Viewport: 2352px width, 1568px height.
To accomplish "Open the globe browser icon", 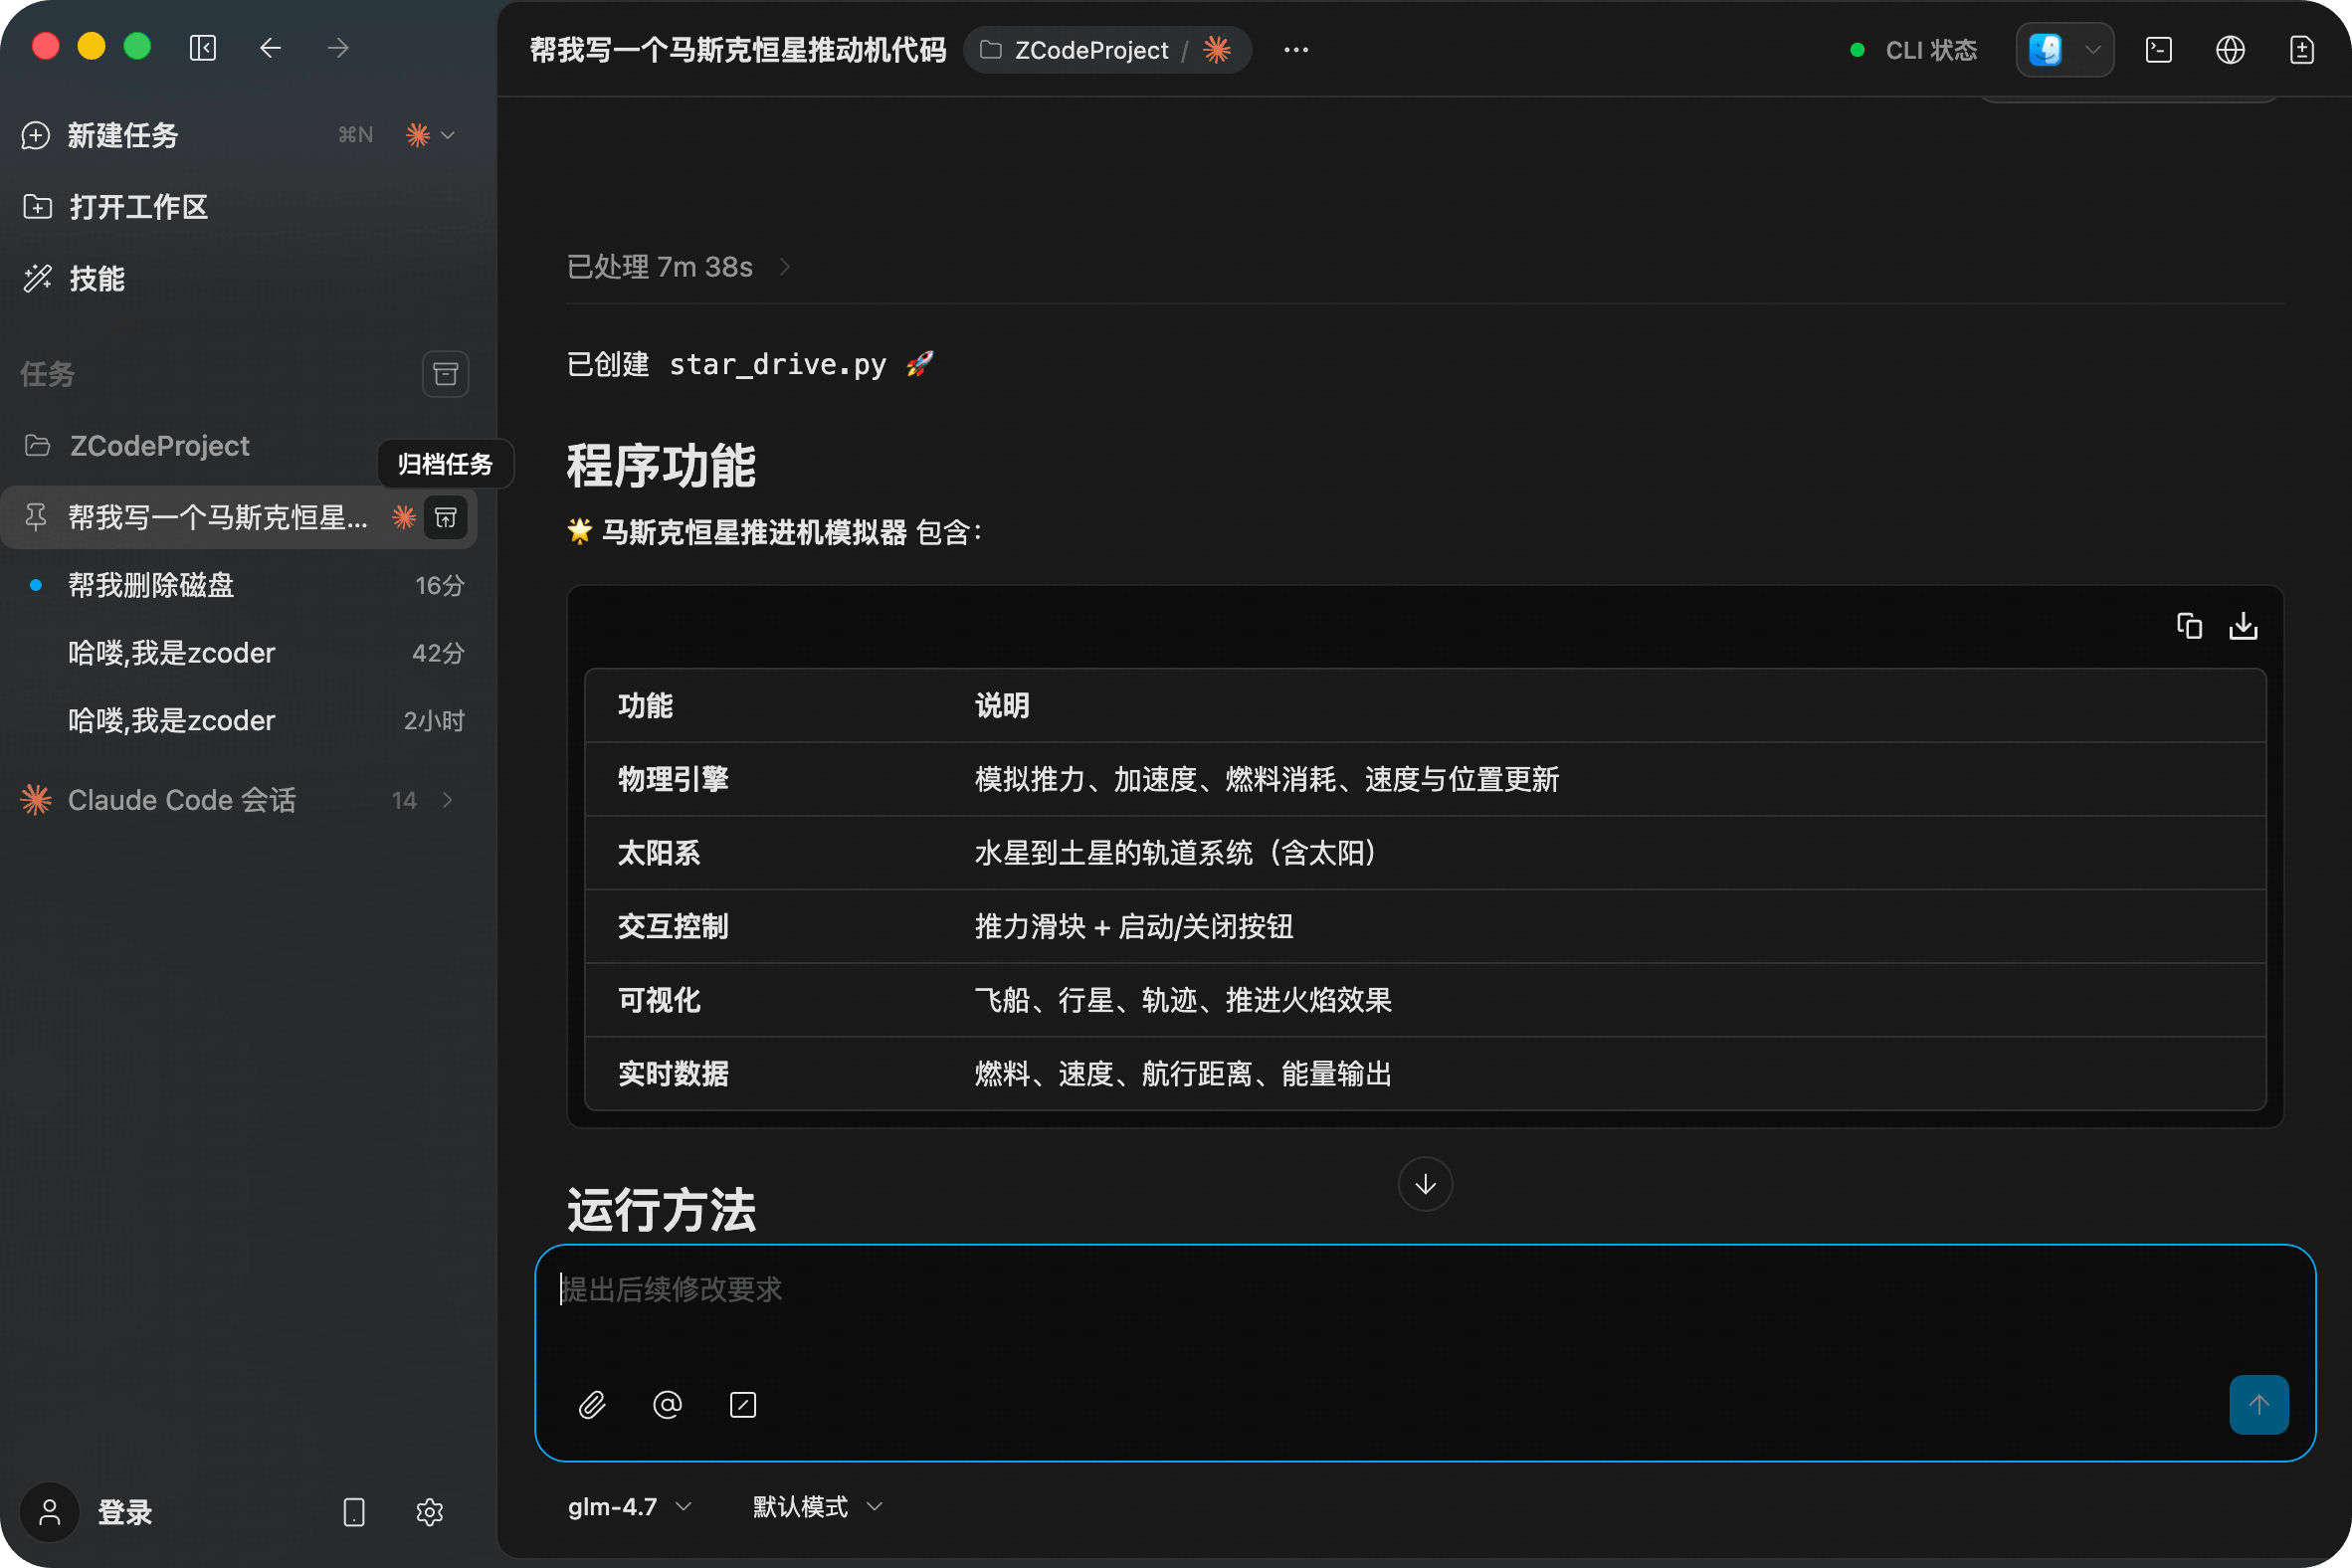I will 2230,50.
